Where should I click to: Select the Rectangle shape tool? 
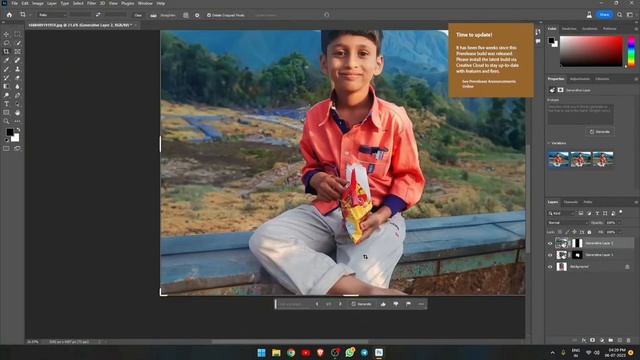tap(6, 112)
